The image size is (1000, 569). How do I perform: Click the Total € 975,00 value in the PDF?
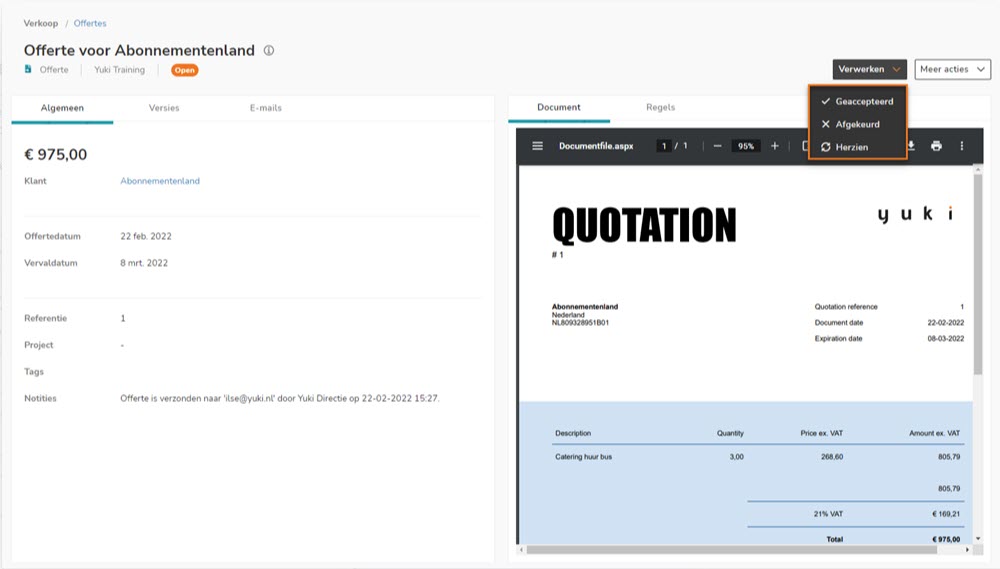pyautogui.click(x=946, y=539)
